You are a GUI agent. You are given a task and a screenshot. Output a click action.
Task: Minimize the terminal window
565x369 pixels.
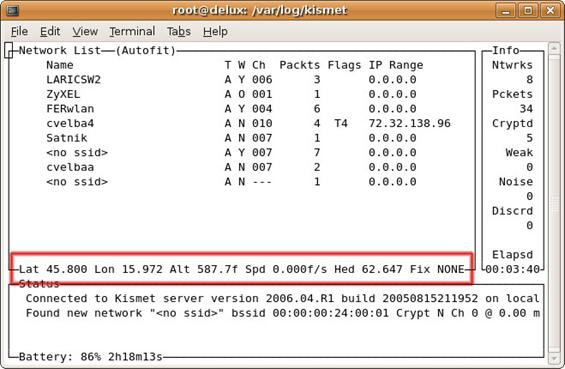coord(506,10)
